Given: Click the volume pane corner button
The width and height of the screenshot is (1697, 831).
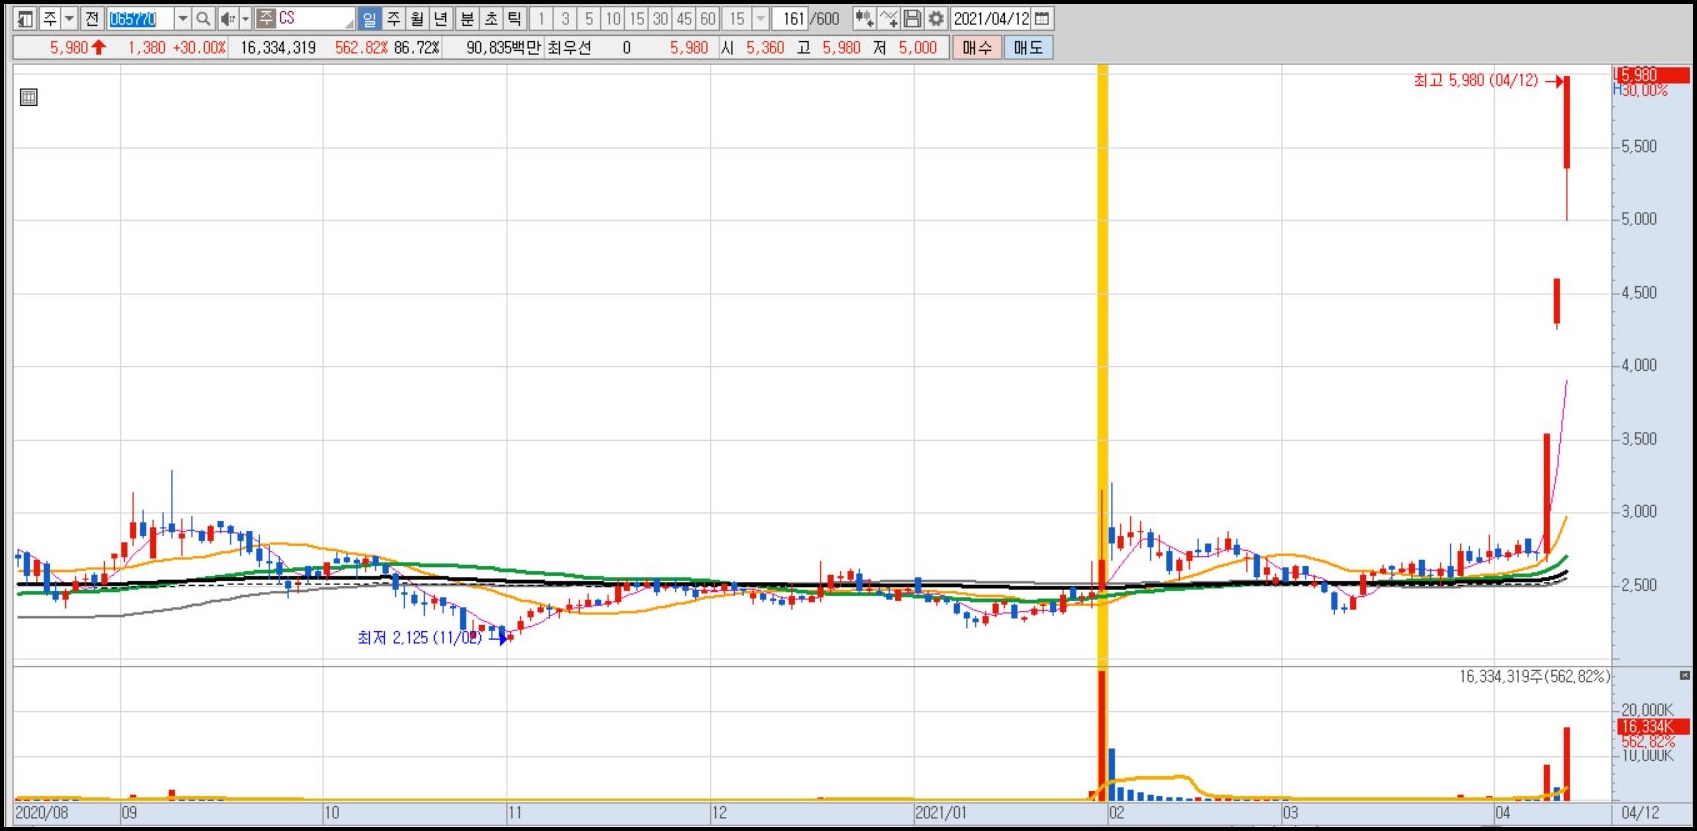Looking at the screenshot, I should (x=1685, y=677).
